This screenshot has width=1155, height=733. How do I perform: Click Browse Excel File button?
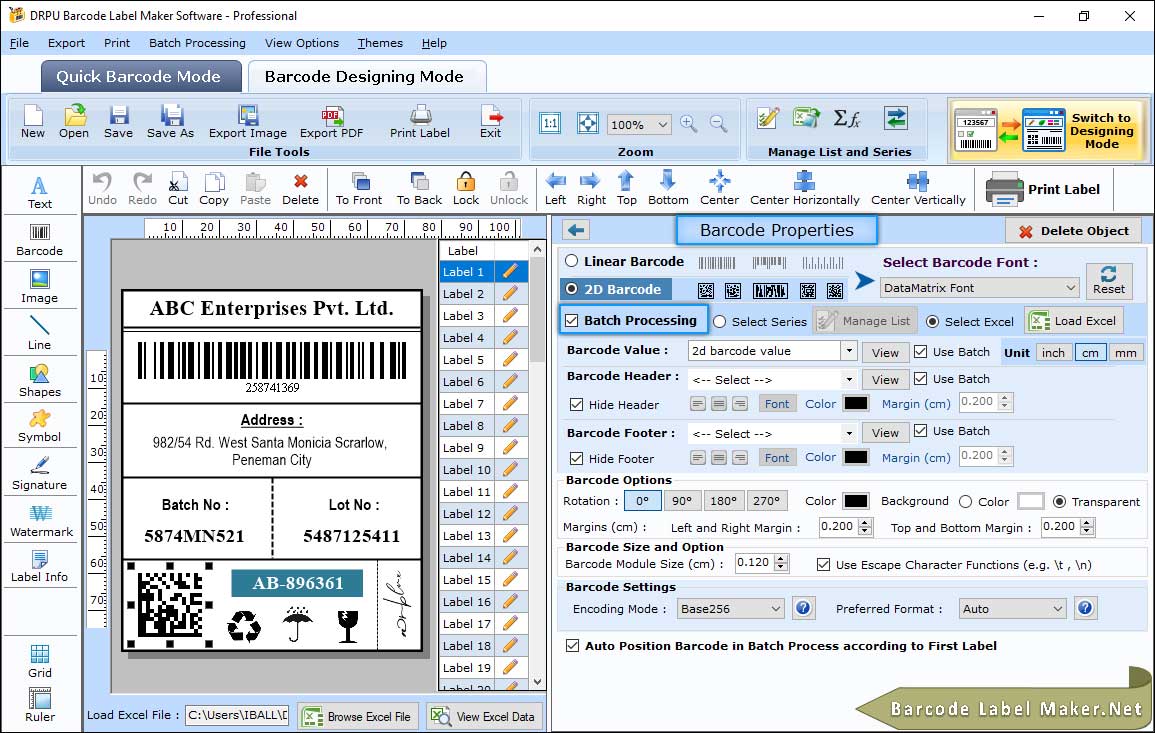point(358,716)
